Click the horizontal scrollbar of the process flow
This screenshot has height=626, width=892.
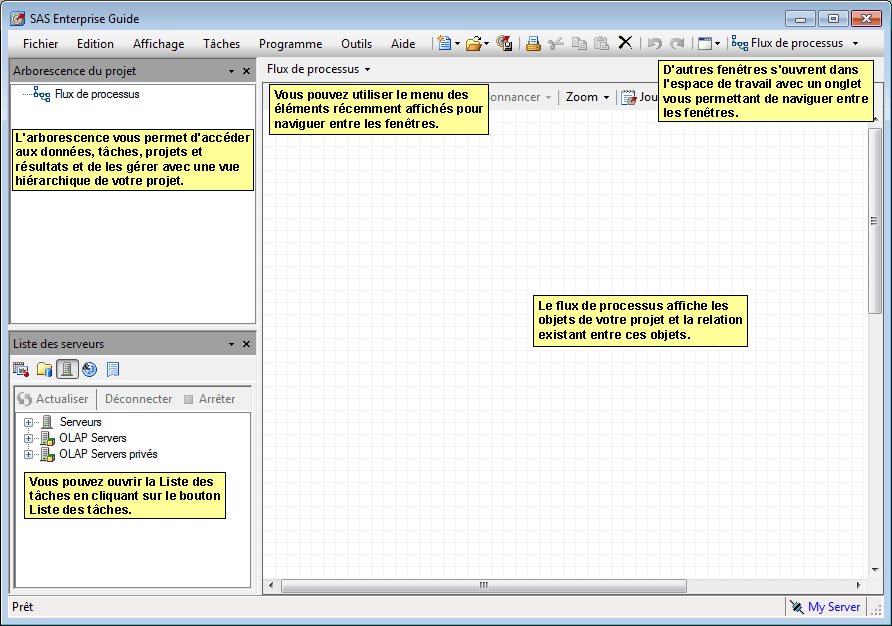coord(483,585)
